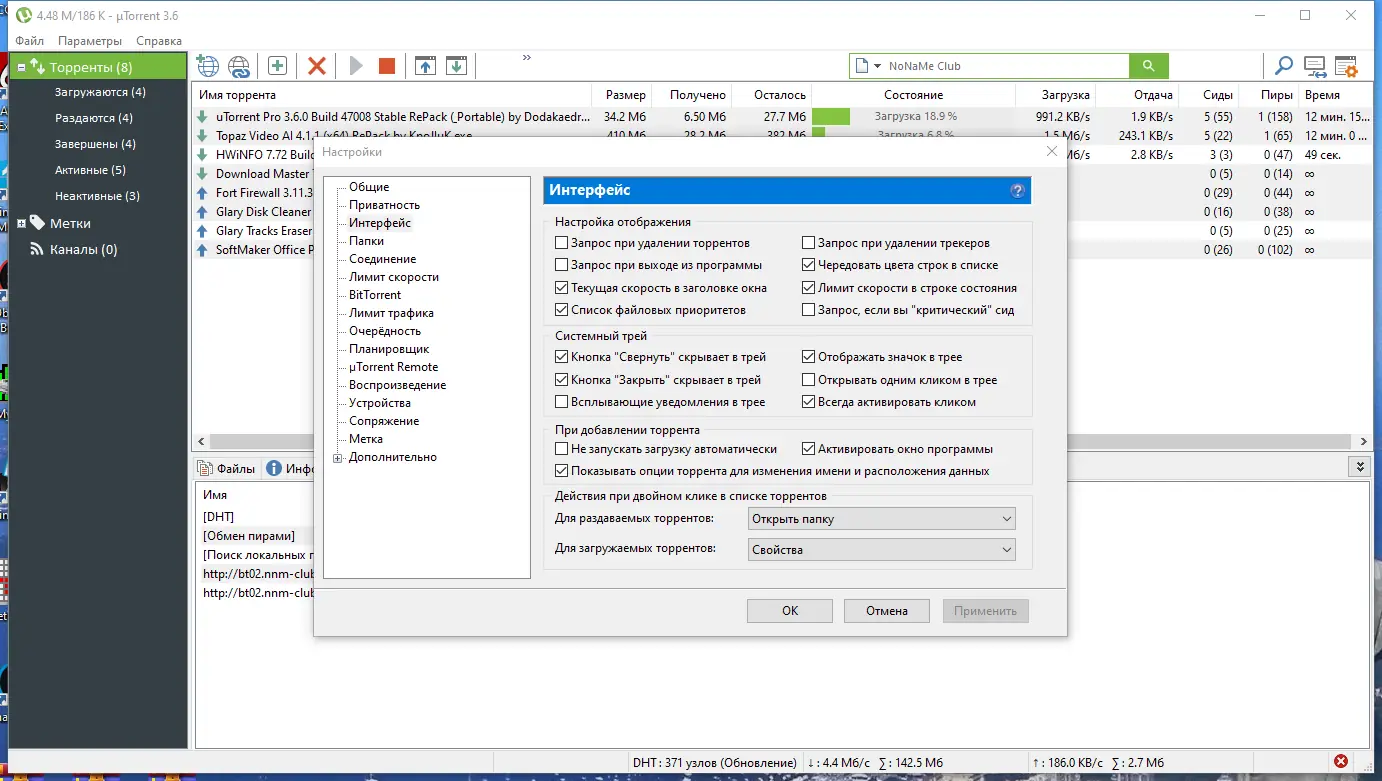Click the red X Remove torrent icon
Image resolution: width=1382 pixels, height=781 pixels.
(x=317, y=66)
